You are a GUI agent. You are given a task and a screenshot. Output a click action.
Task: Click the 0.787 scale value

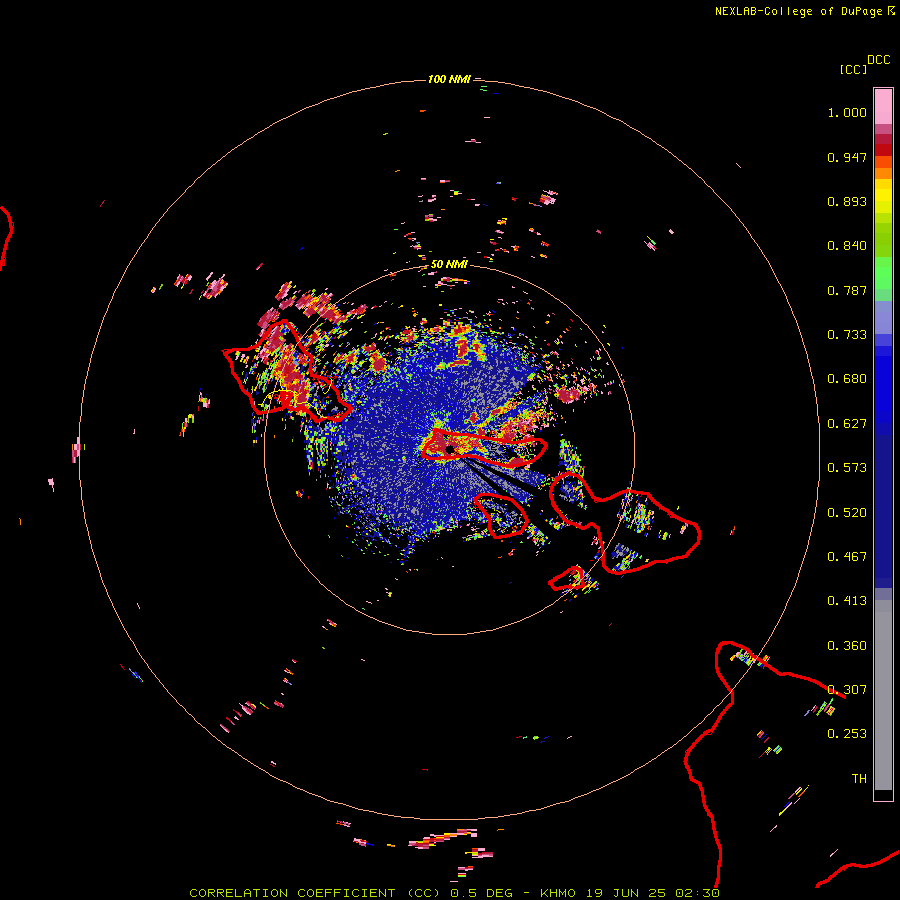click(847, 290)
